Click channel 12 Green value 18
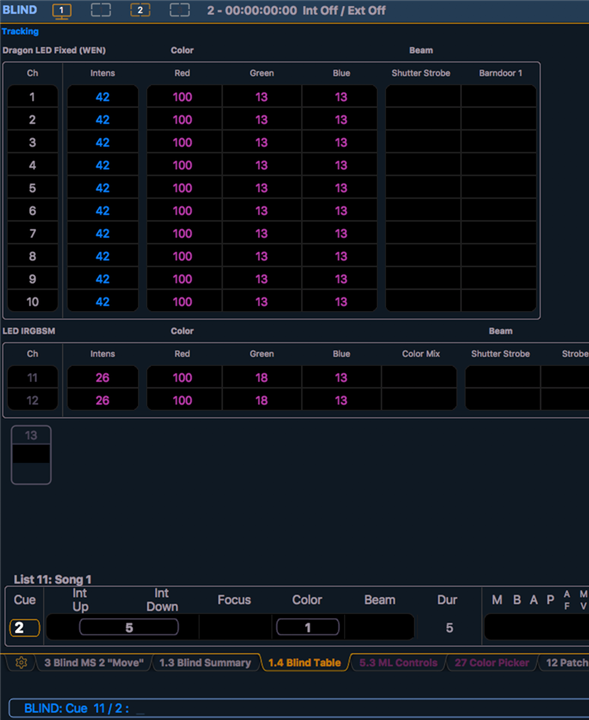Image resolution: width=589 pixels, height=720 pixels. point(262,400)
